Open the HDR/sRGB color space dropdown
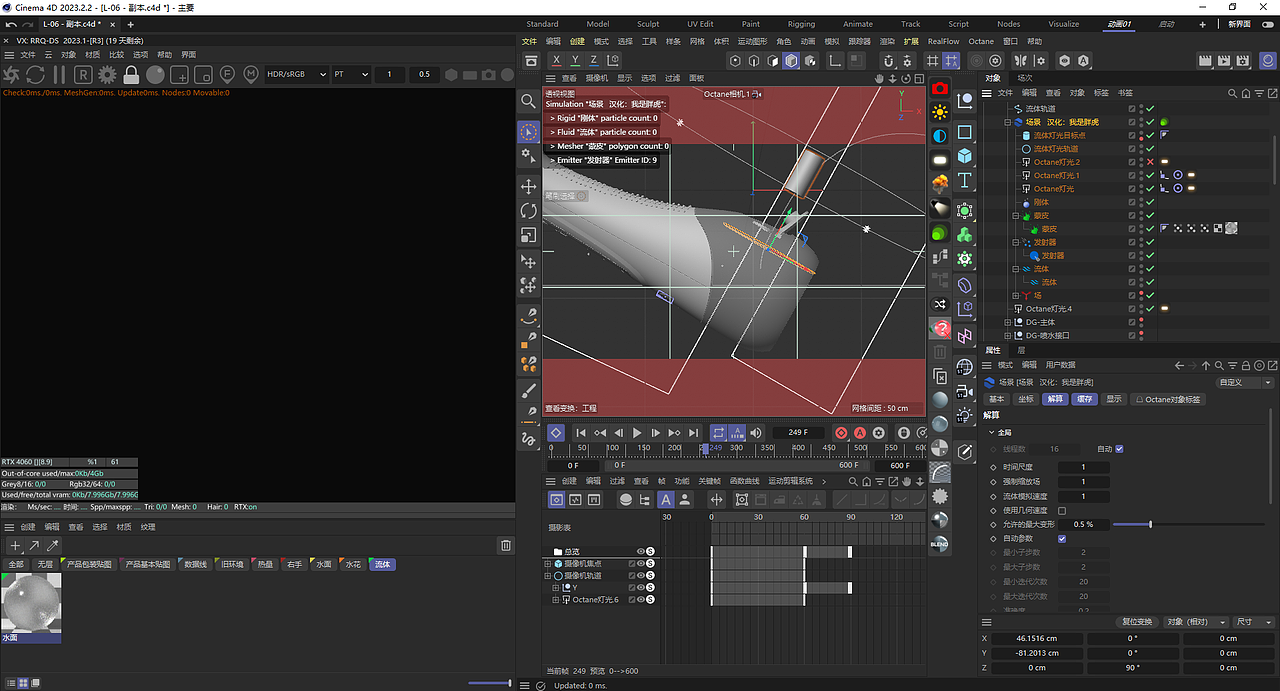The height and width of the screenshot is (691, 1280). (x=297, y=74)
